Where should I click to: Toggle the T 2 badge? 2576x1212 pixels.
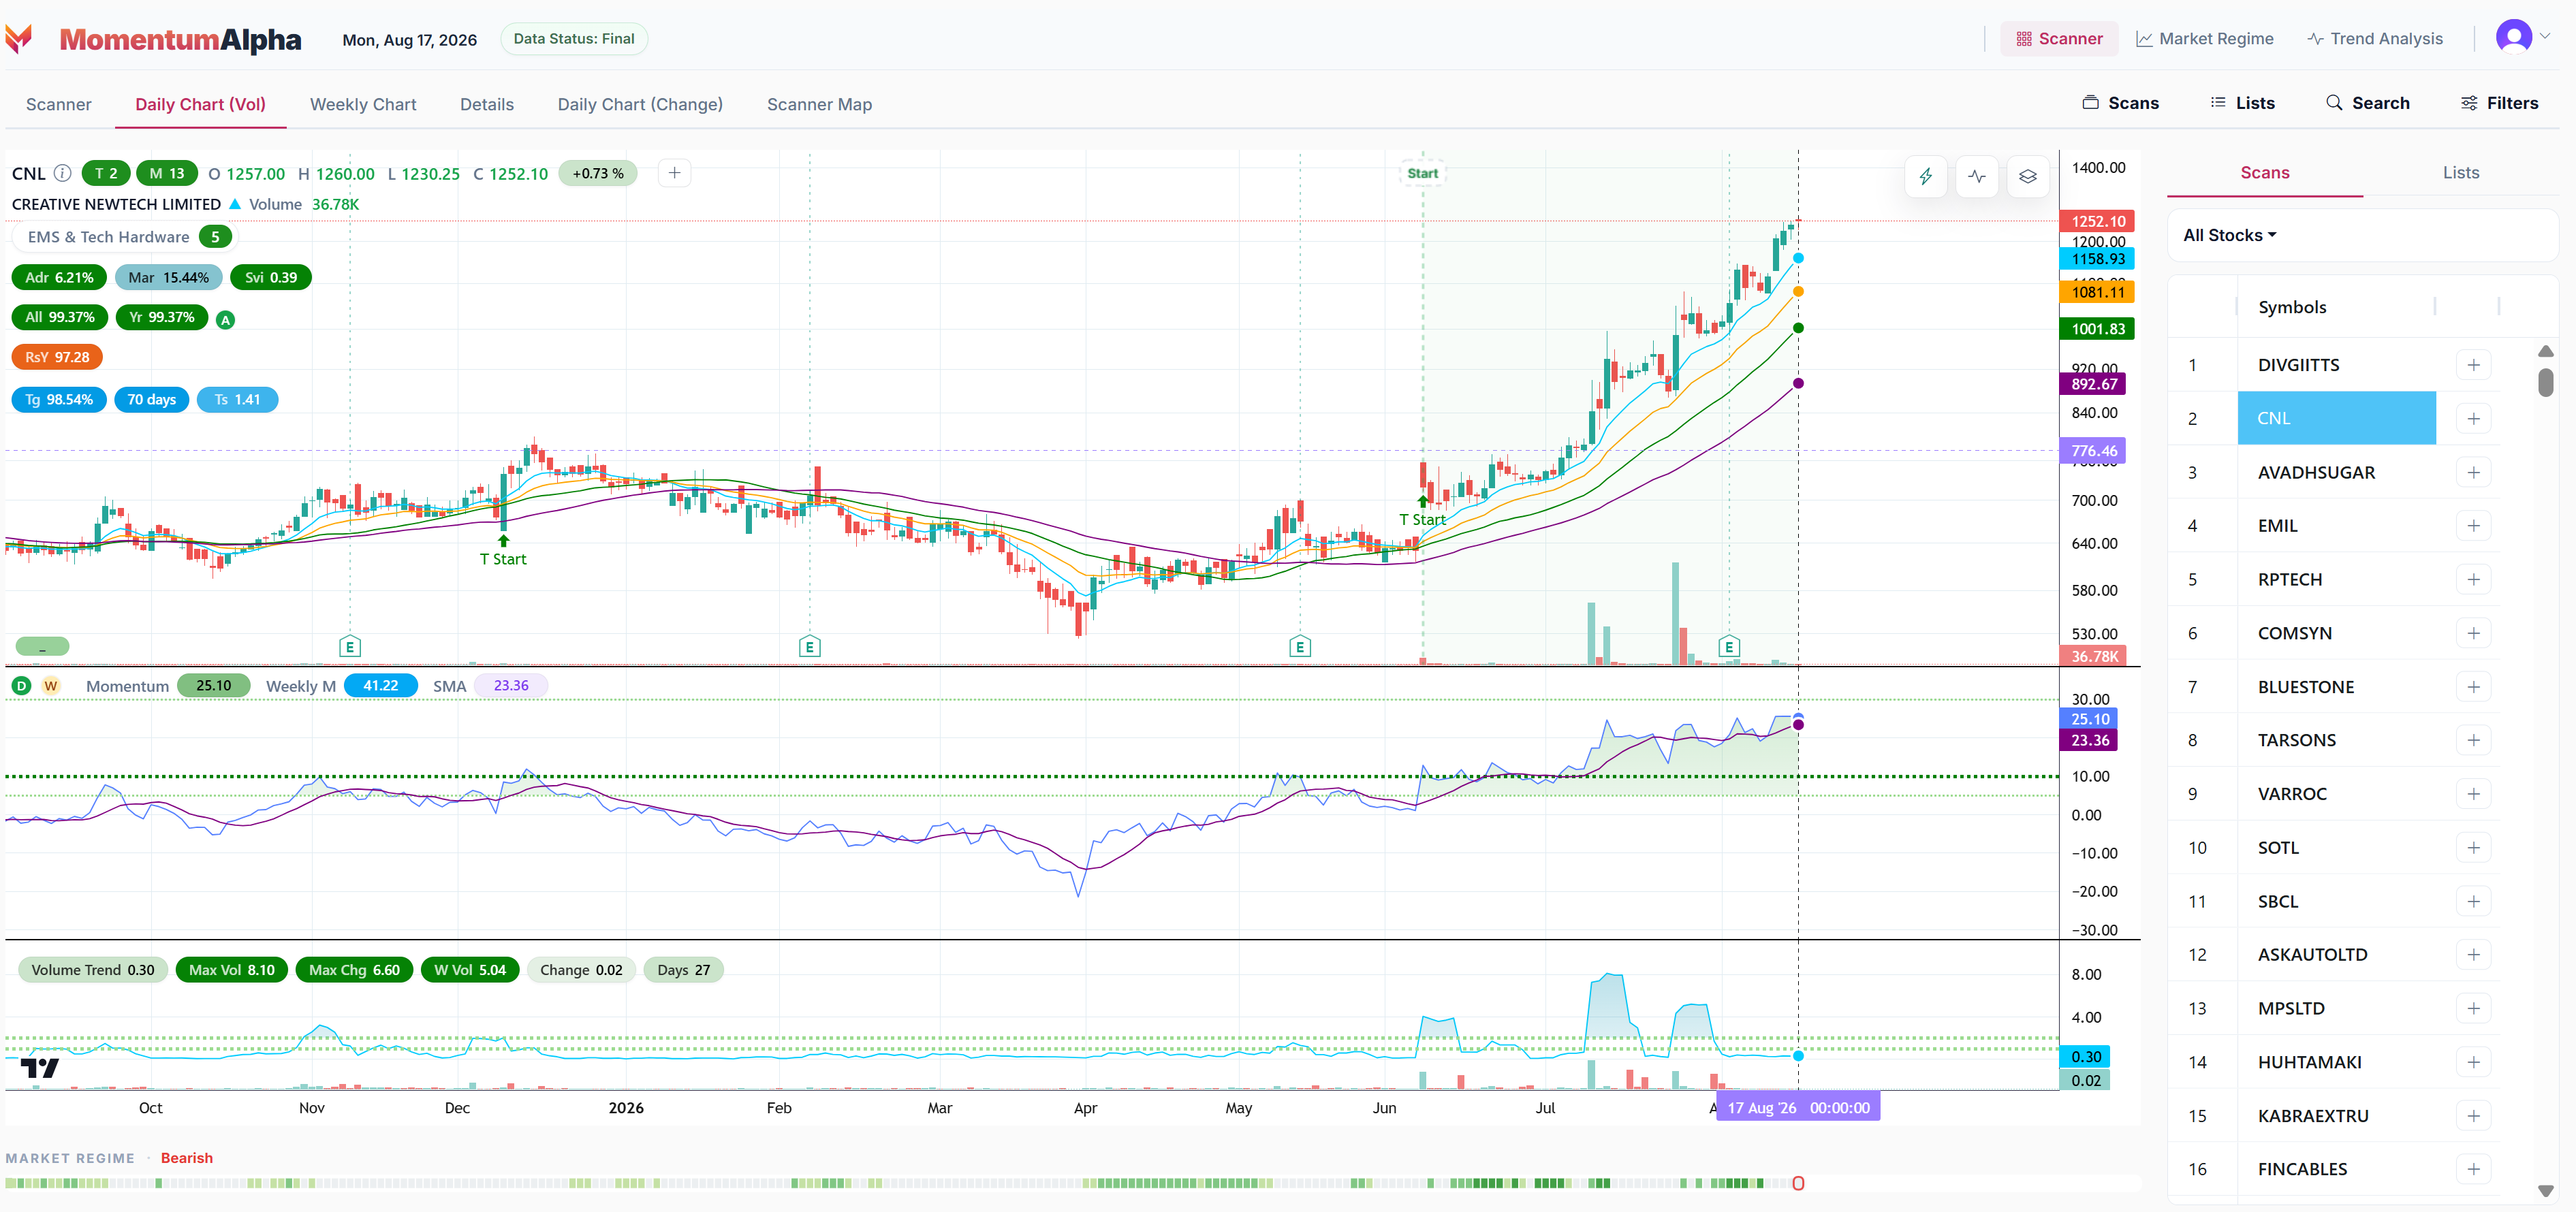(106, 173)
